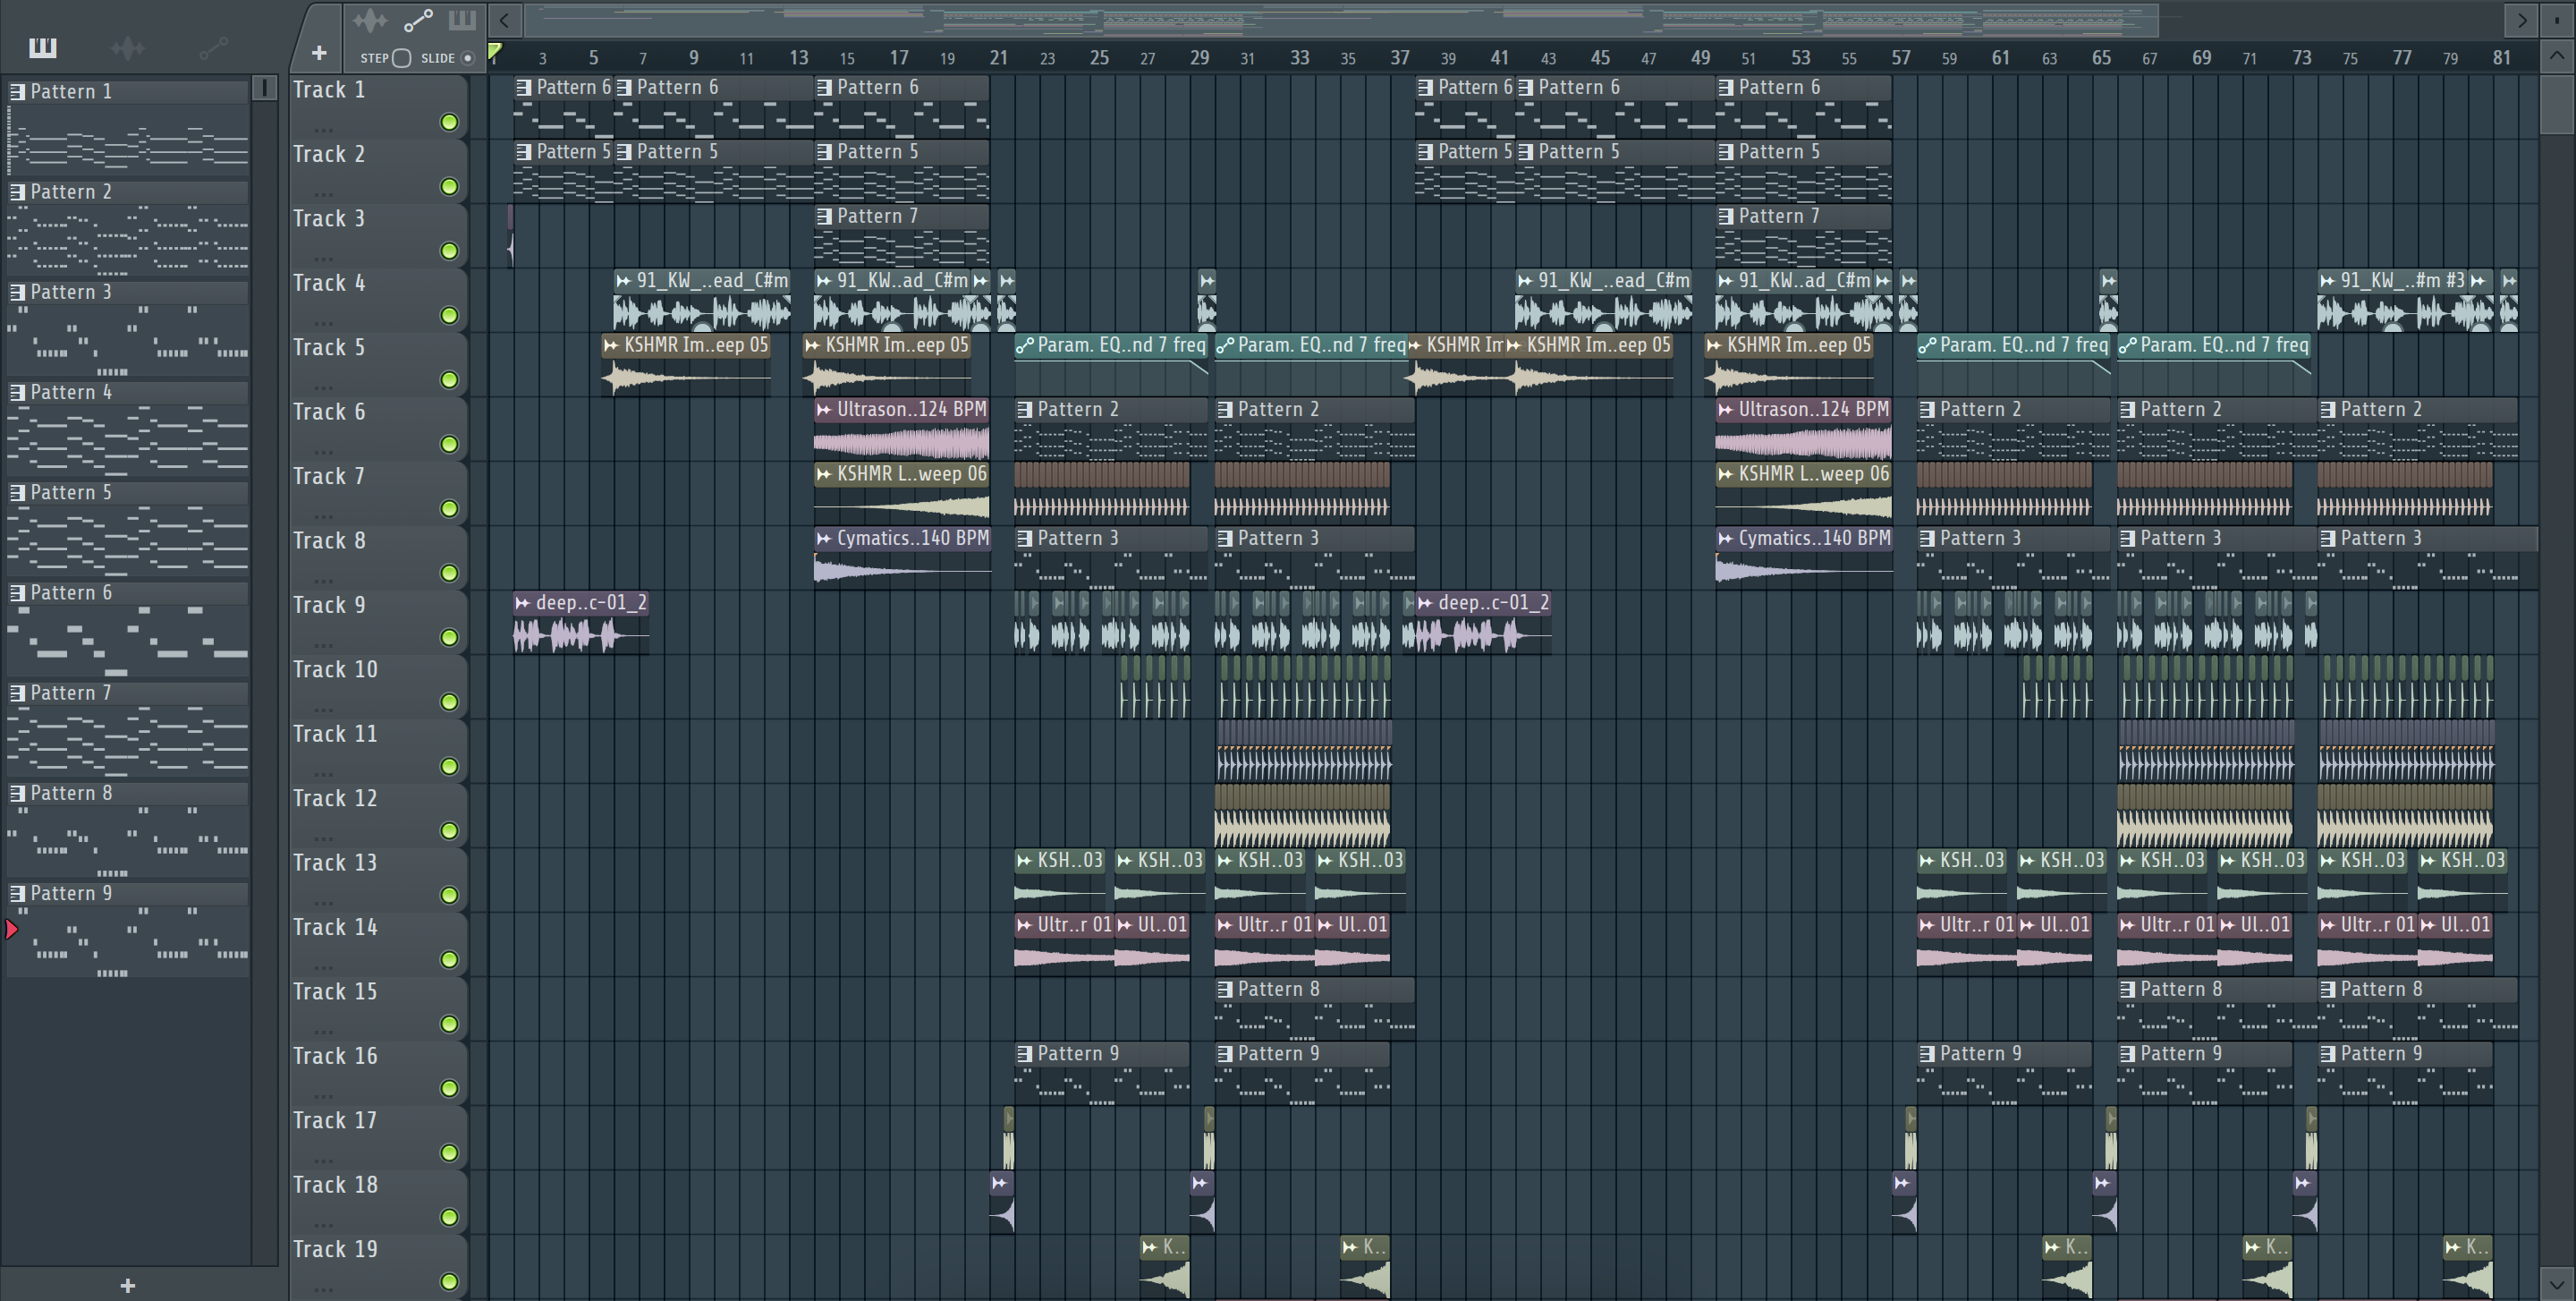Open clip menu of Pattern 5 at bar 14

[824, 152]
